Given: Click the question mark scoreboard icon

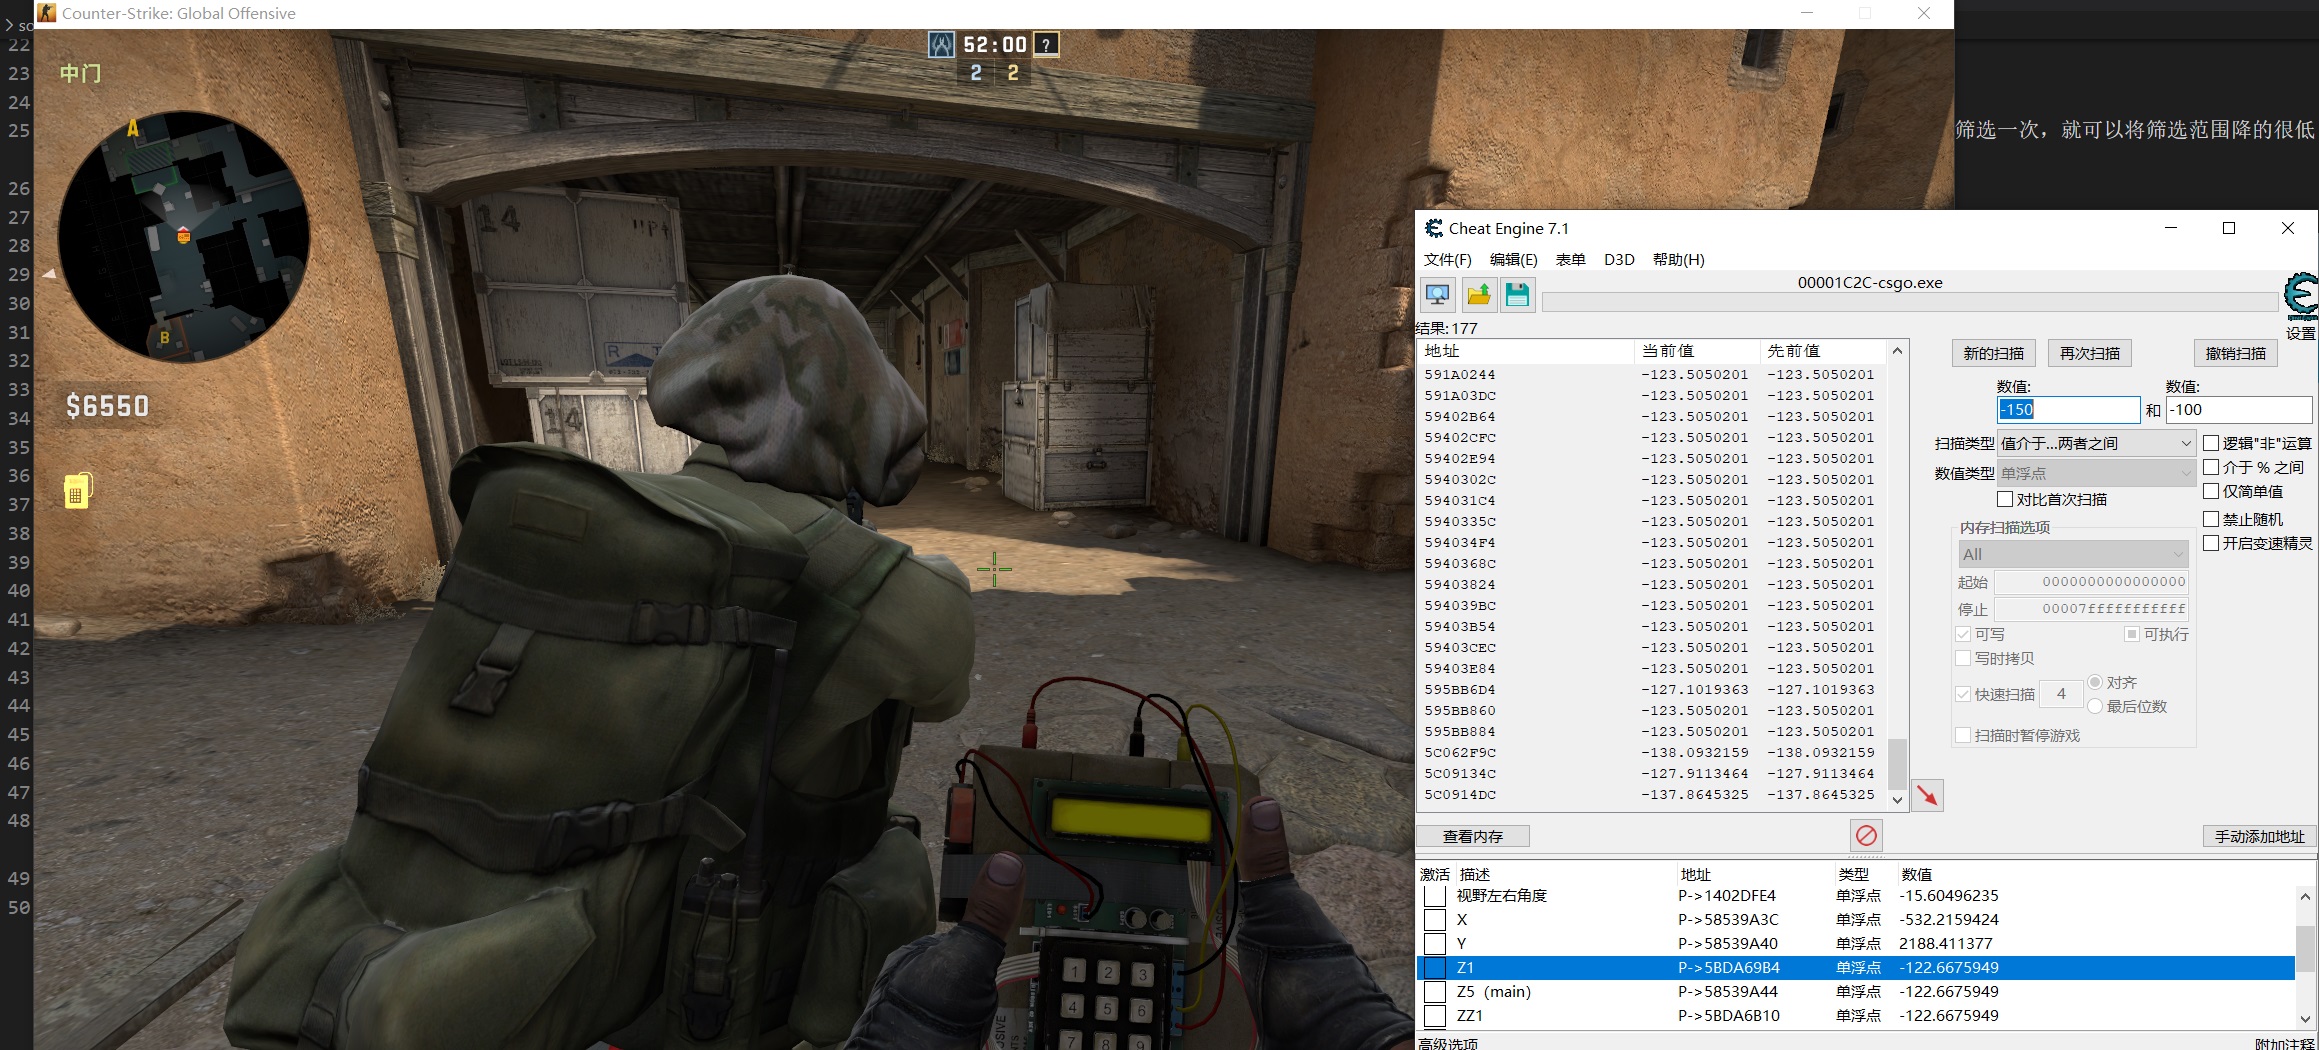Looking at the screenshot, I should pyautogui.click(x=1046, y=44).
